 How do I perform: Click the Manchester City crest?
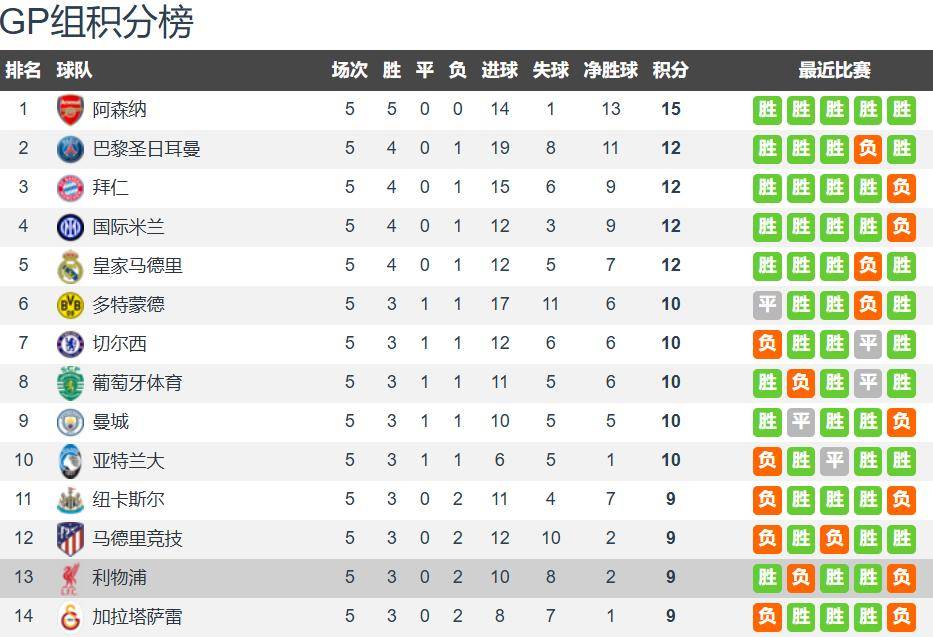70,421
